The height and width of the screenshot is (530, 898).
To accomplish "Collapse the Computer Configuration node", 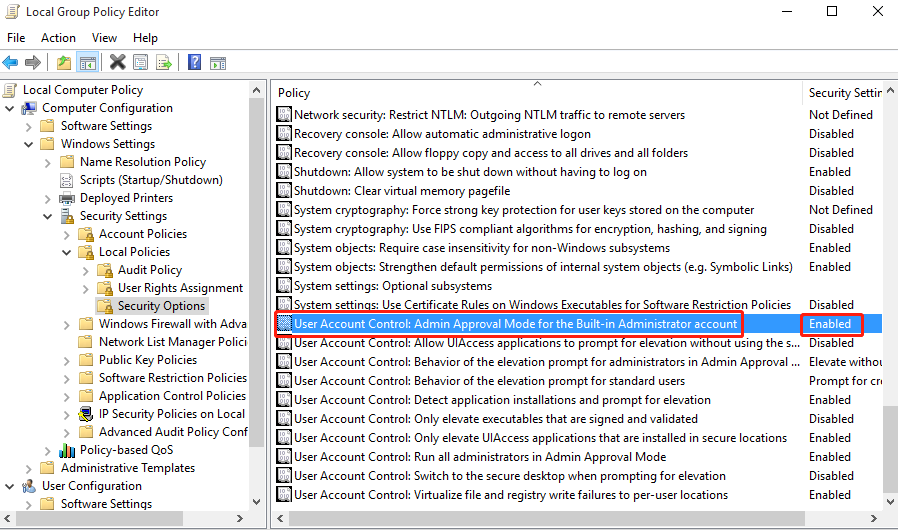I will 9,108.
